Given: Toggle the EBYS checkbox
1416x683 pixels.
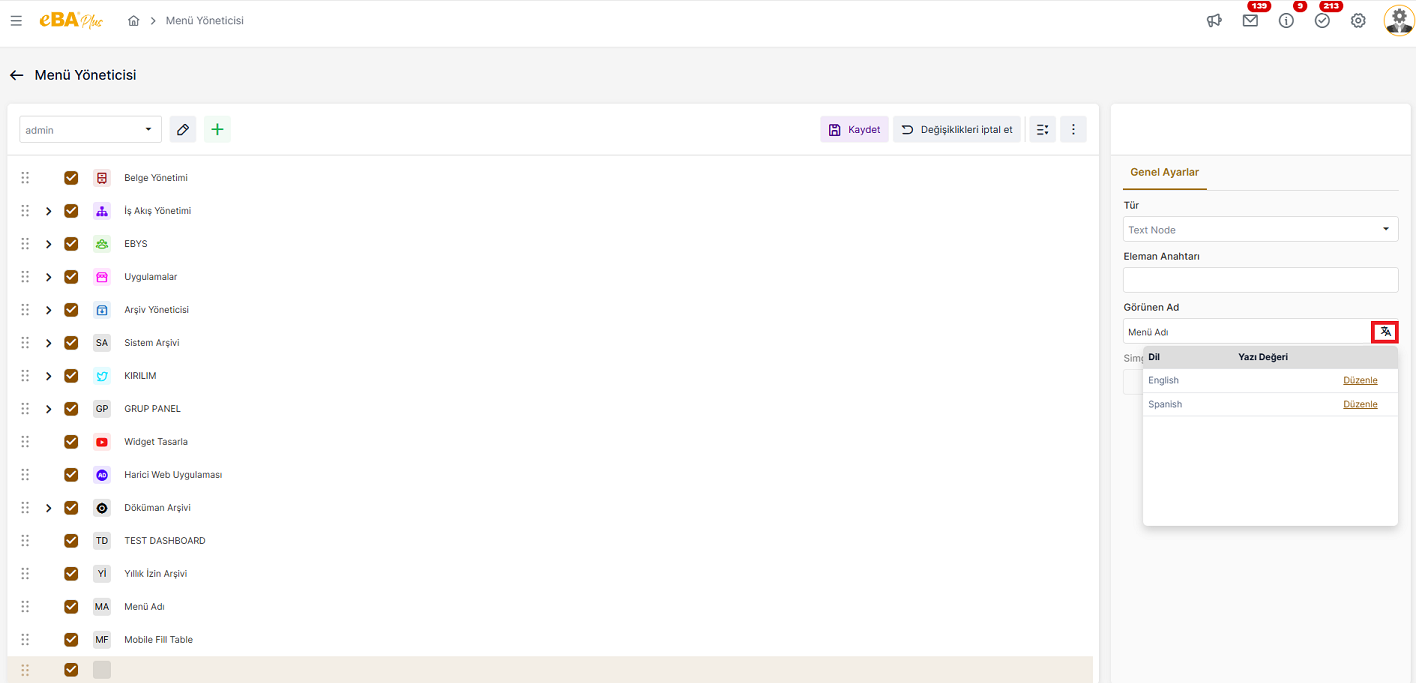Looking at the screenshot, I should 71,244.
